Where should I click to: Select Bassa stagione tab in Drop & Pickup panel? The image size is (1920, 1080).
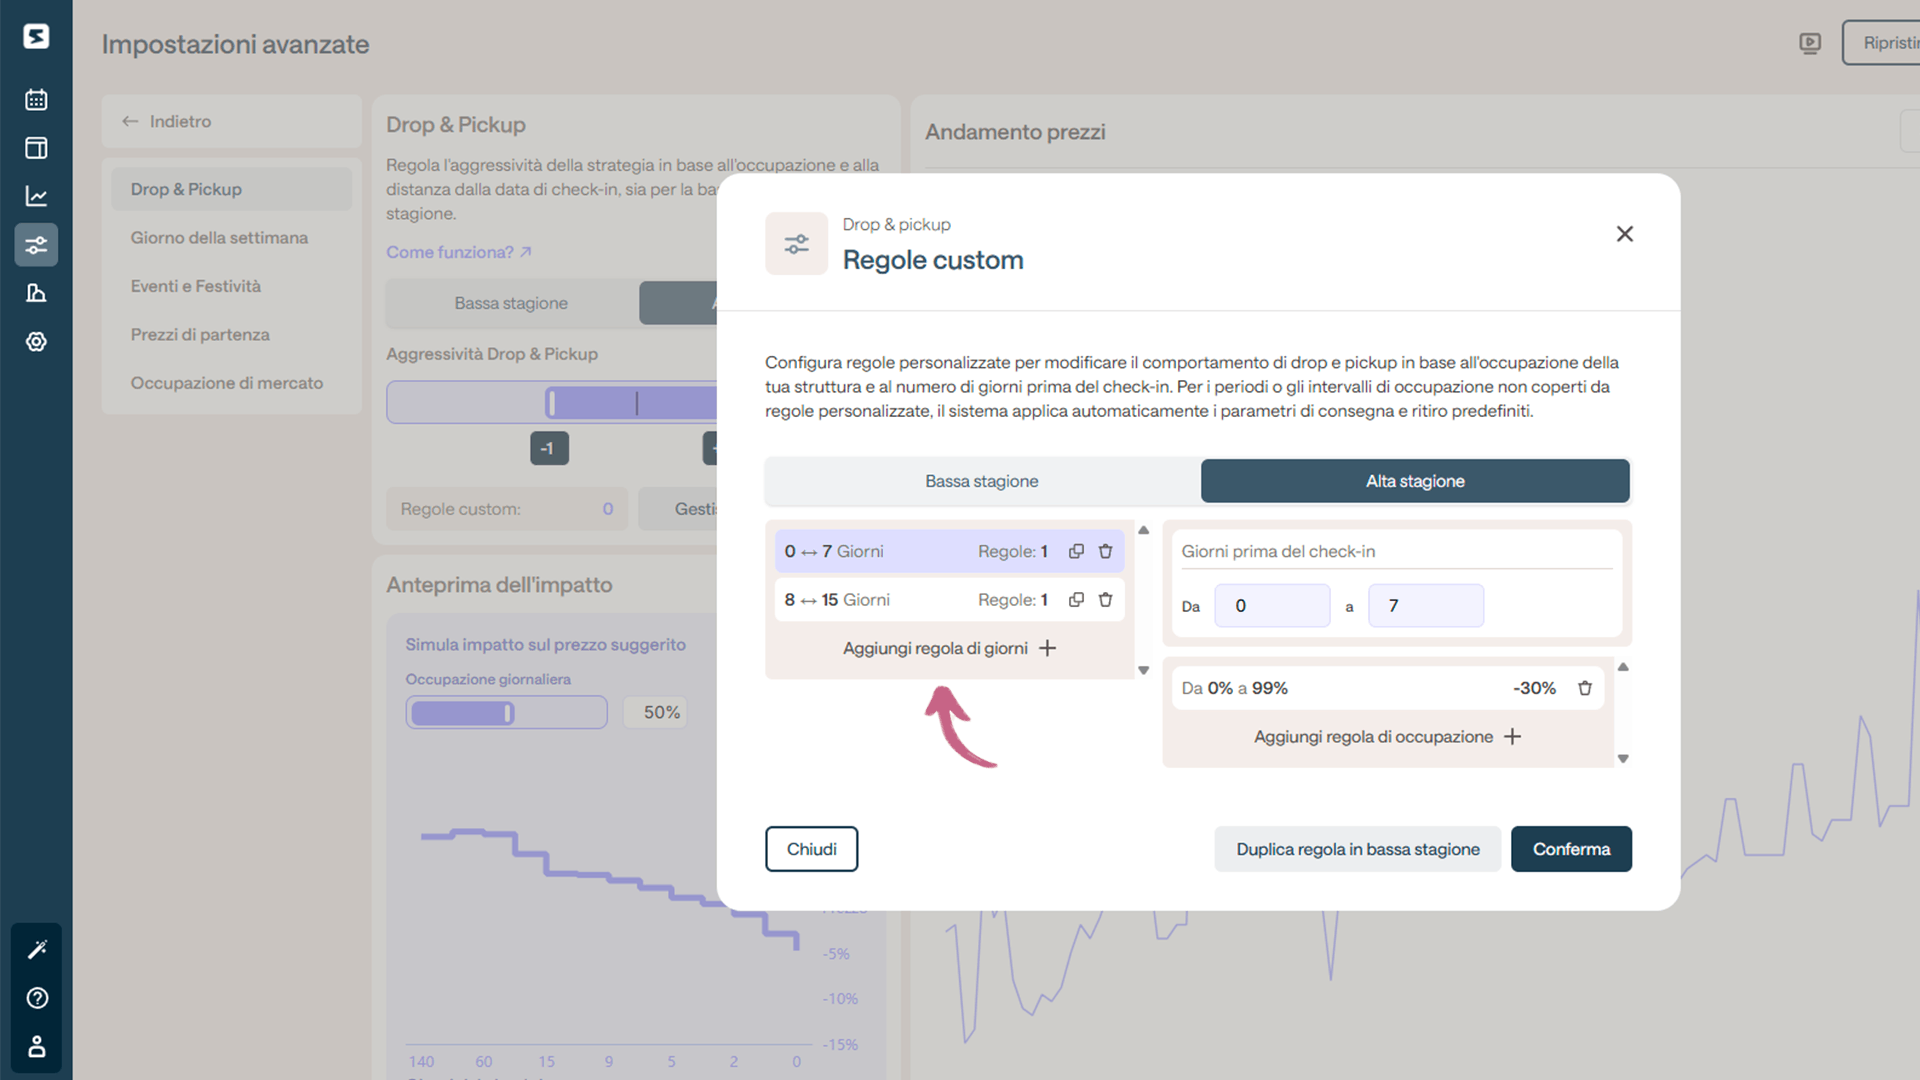tap(511, 303)
